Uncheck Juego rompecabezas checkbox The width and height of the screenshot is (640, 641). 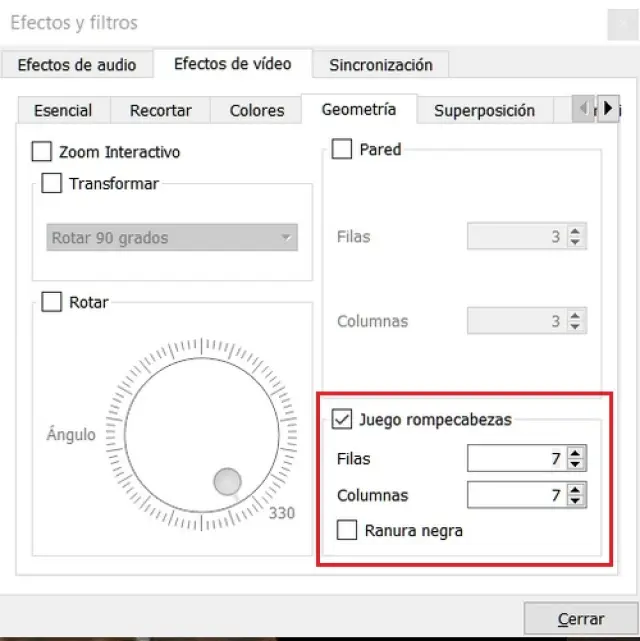click(x=342, y=420)
